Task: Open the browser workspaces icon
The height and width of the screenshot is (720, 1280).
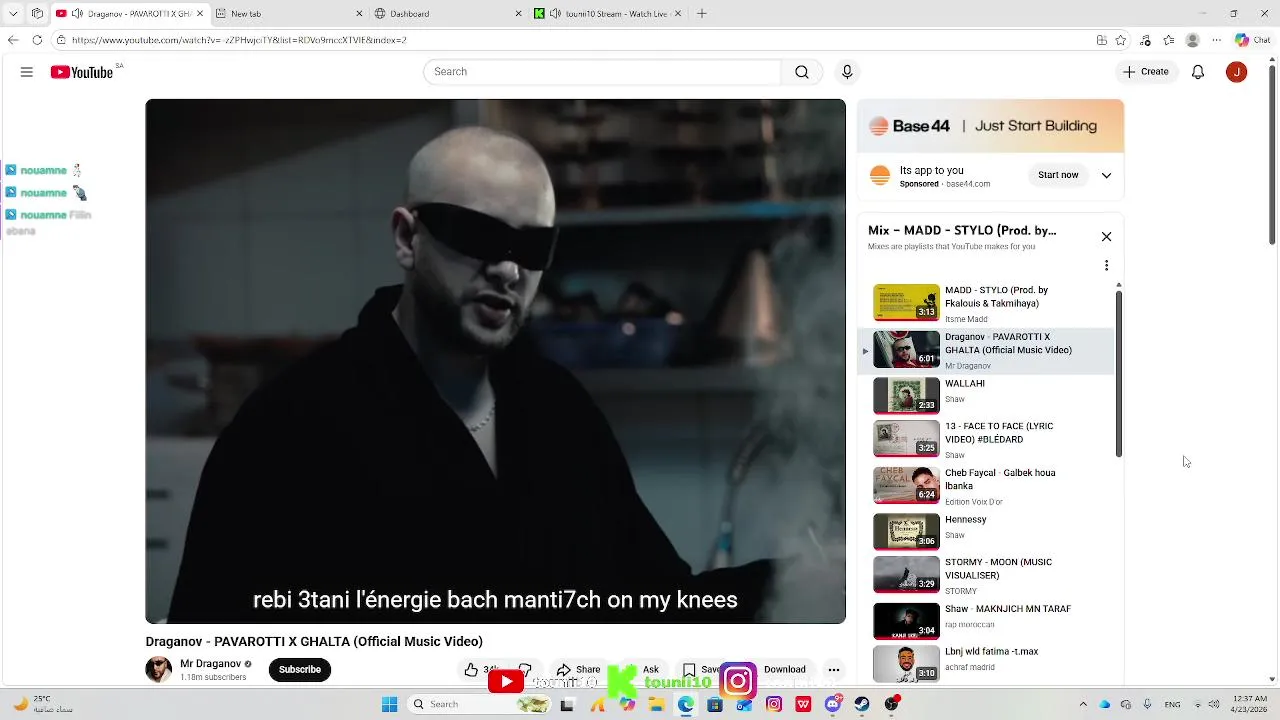Action: pos(37,13)
